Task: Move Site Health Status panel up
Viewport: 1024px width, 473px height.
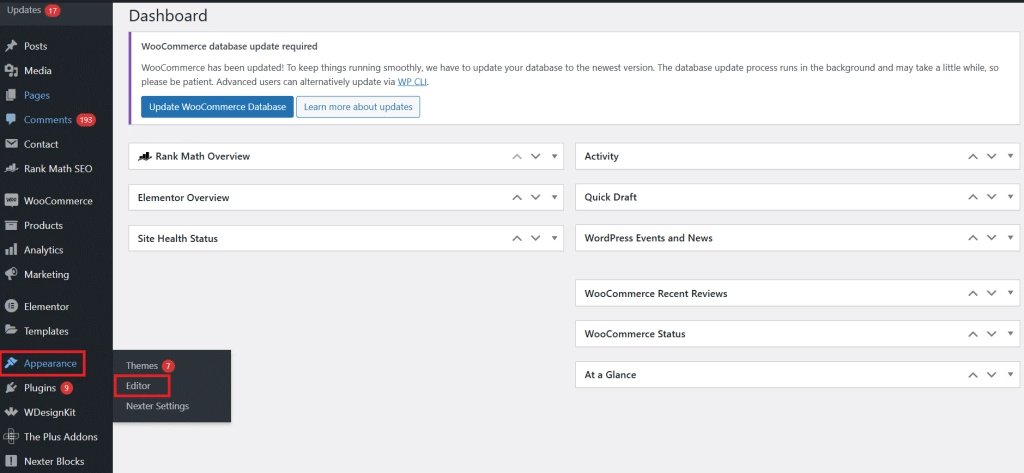Action: point(517,239)
